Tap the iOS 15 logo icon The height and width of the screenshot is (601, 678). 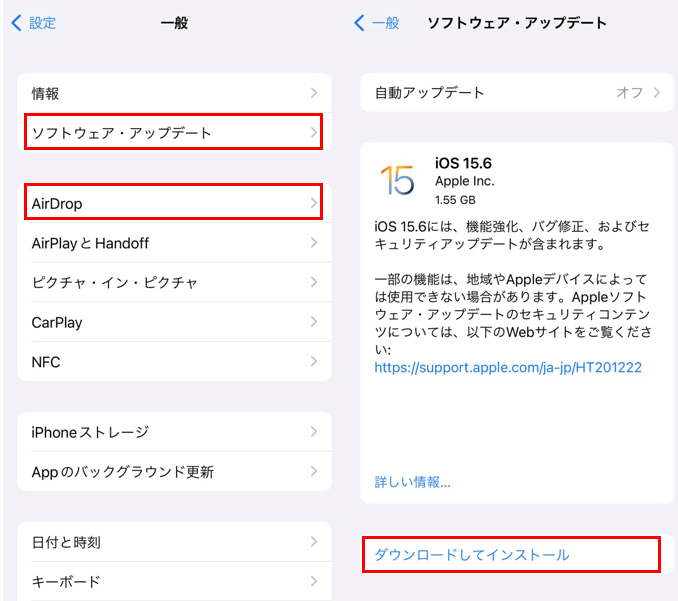coord(397,180)
